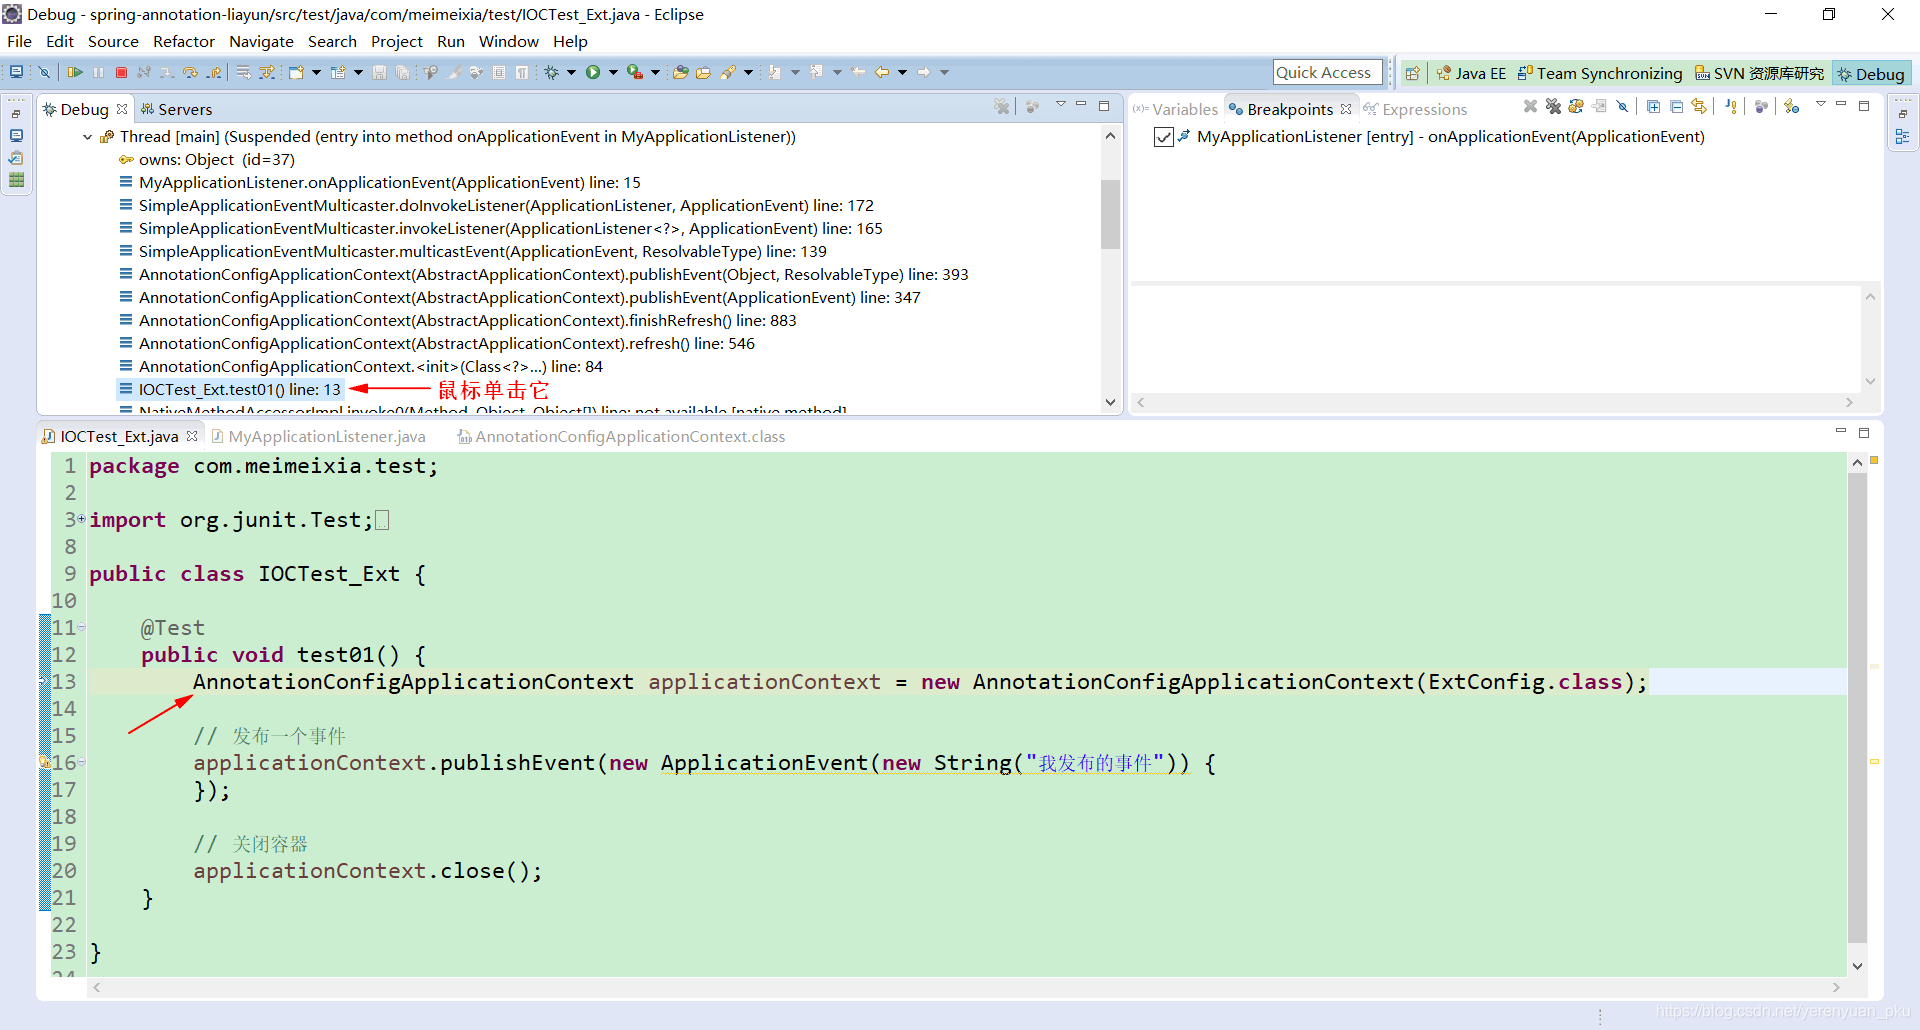Toggle Skip All Breakpoints in Breakpoints view
The width and height of the screenshot is (1920, 1030).
point(1622,106)
